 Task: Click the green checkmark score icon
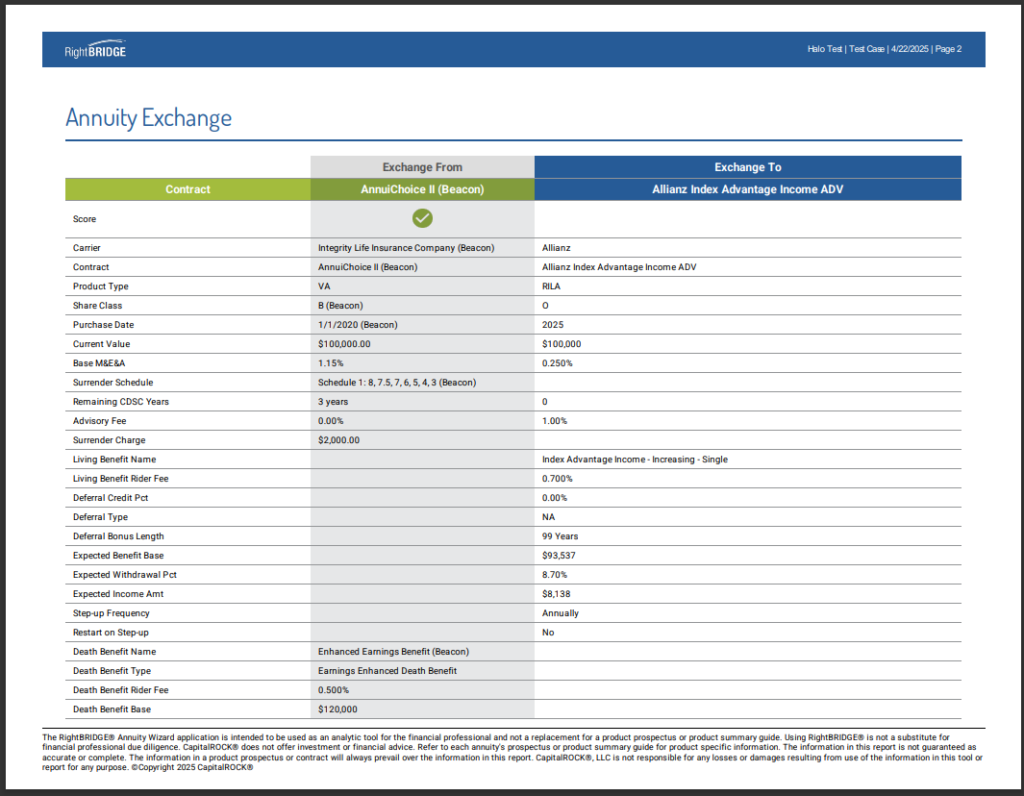423,218
